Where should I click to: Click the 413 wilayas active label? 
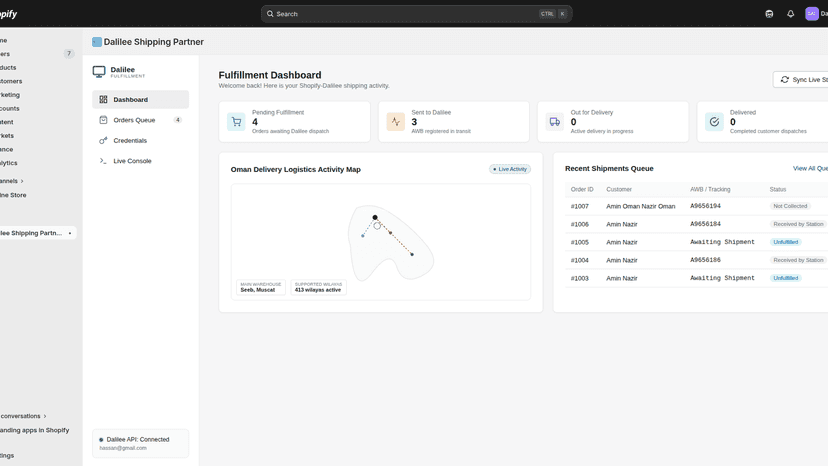point(318,287)
